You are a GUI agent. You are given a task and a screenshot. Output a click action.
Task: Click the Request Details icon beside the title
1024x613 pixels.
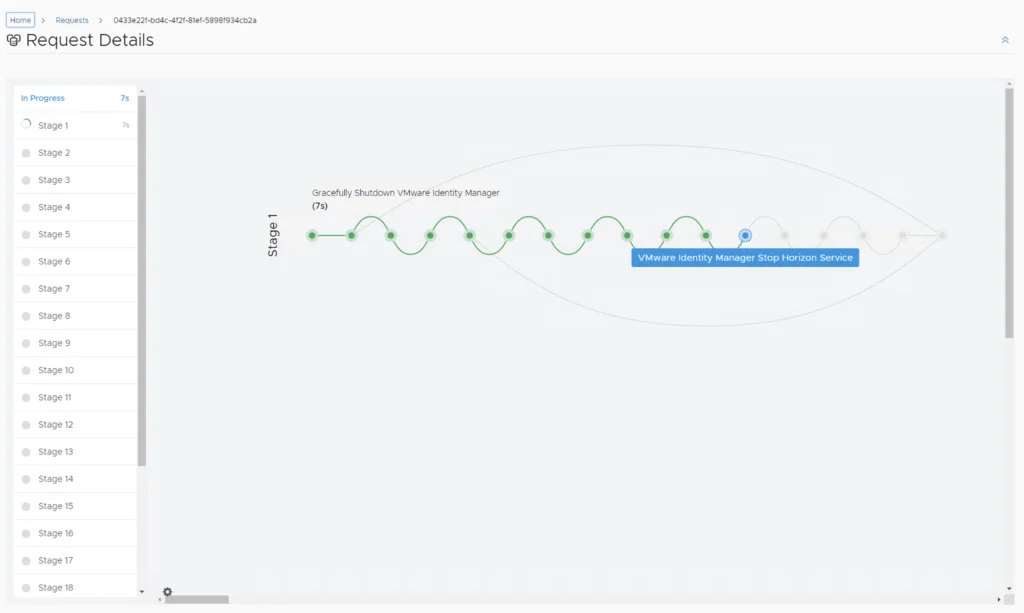coord(14,40)
